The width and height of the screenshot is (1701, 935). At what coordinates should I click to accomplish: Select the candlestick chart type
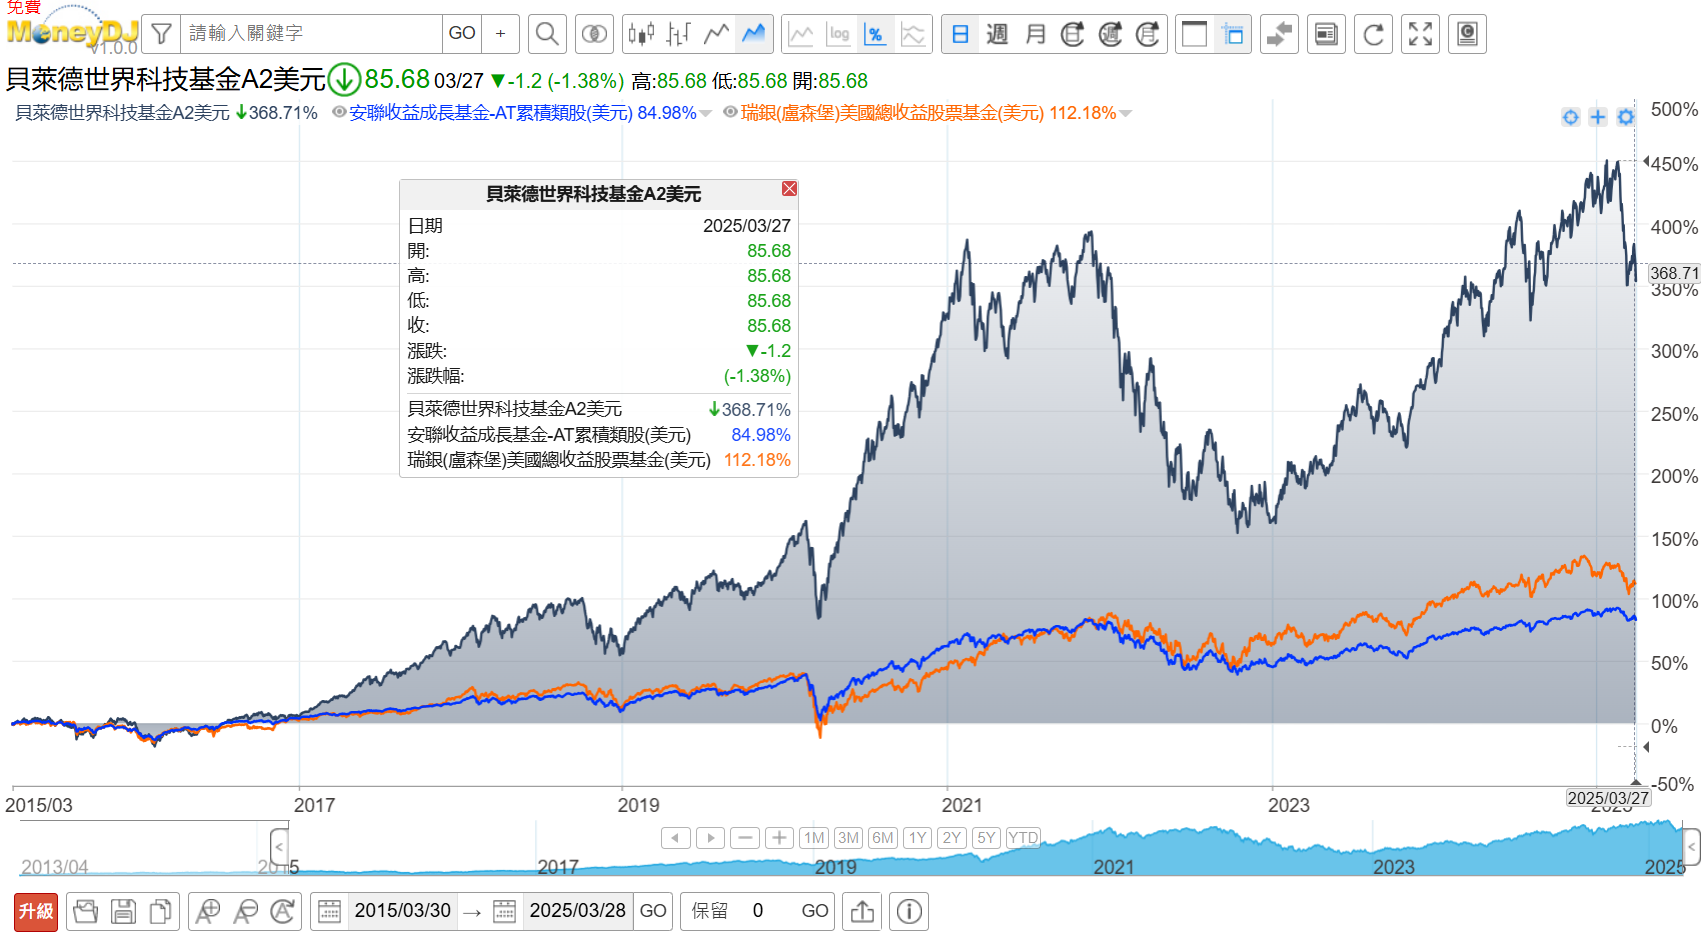point(640,33)
